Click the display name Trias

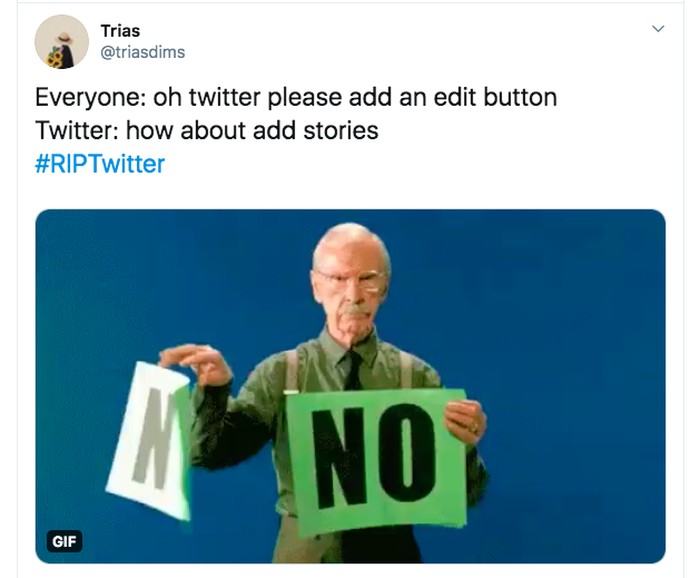pos(120,30)
